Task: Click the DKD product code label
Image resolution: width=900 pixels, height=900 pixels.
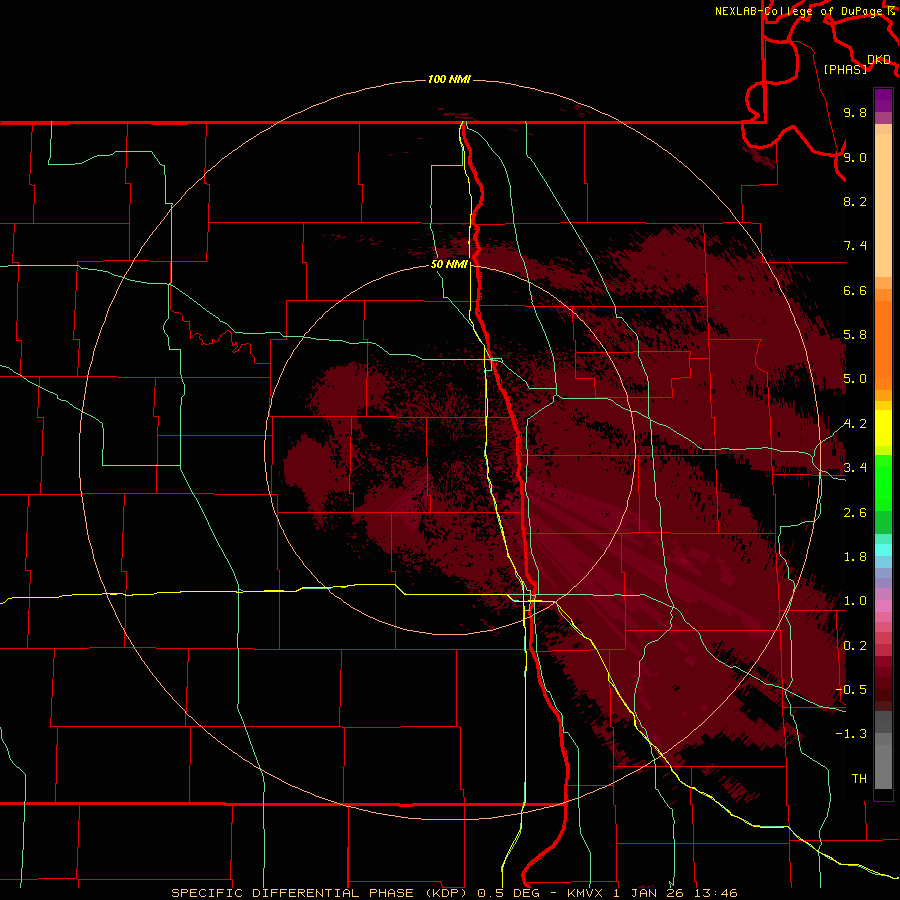Action: point(879,60)
